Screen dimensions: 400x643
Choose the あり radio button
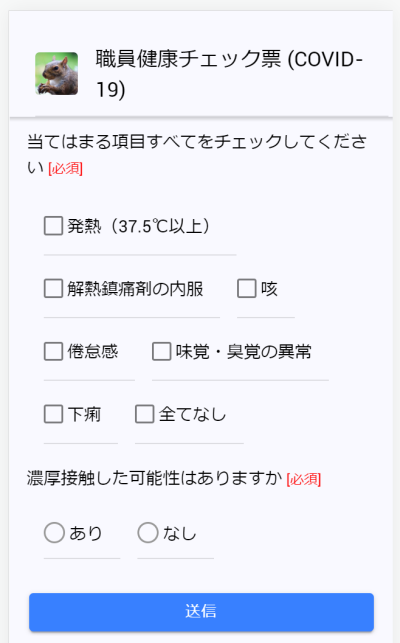click(x=54, y=533)
